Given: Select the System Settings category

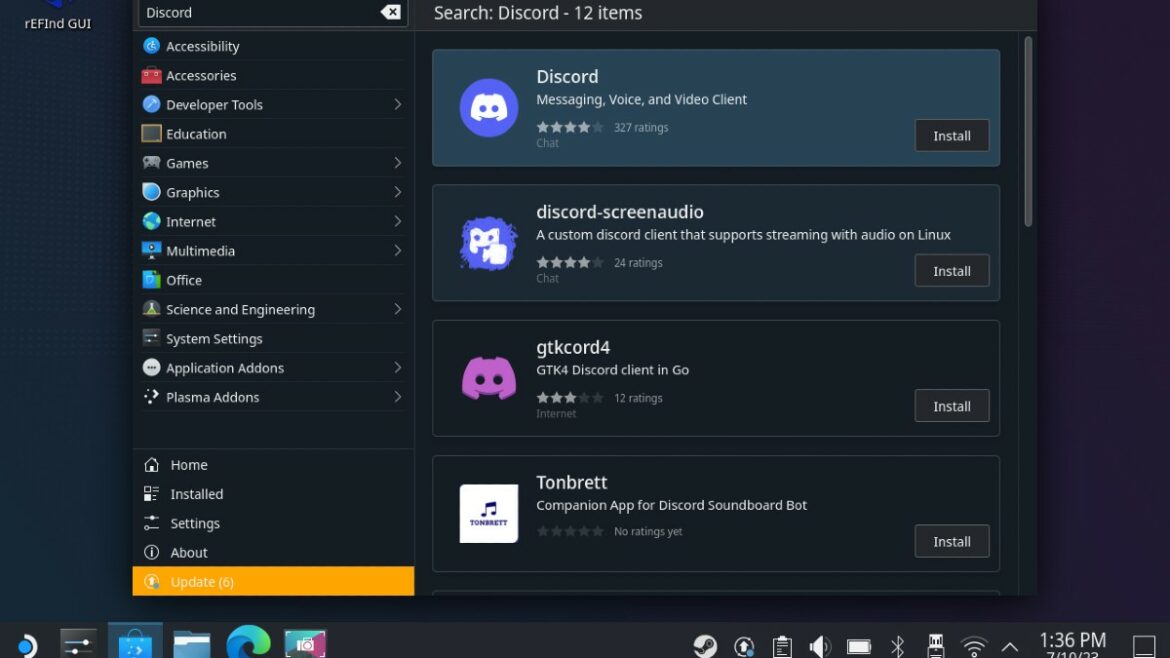Looking at the screenshot, I should click(272, 339).
